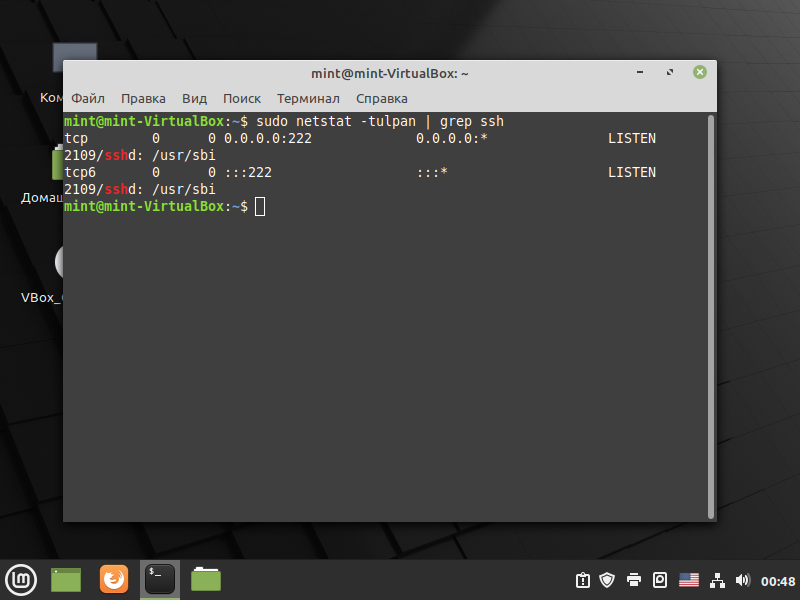This screenshot has width=800, height=600.
Task: Click the ':::*' foreign address text
Action: coord(432,172)
